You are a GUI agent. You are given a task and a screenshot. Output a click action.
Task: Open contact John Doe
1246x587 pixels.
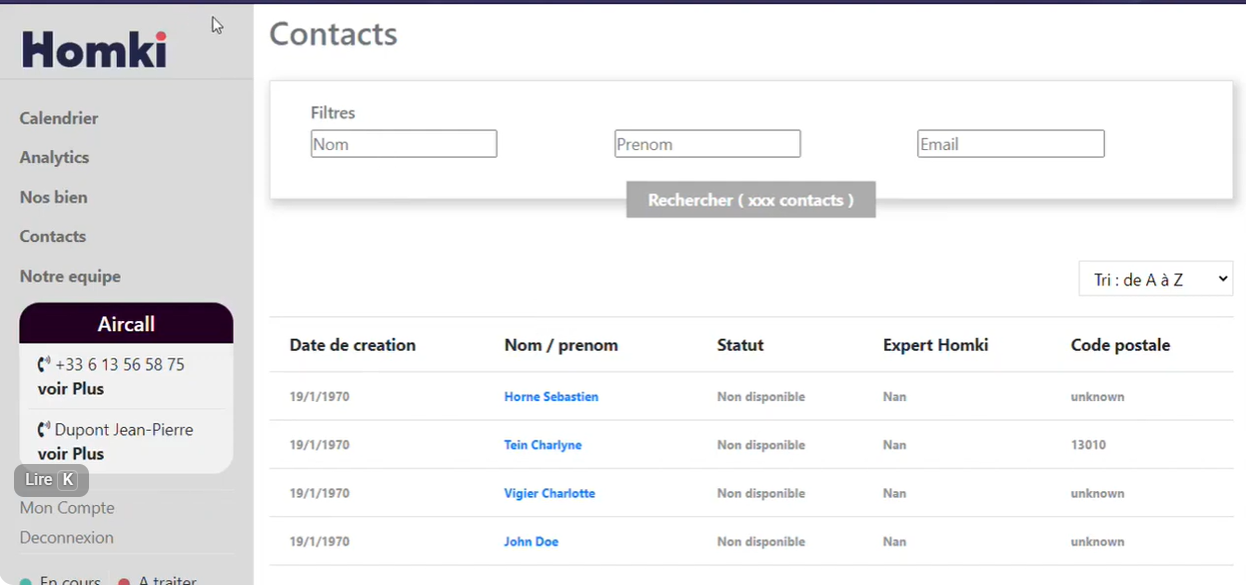[531, 542]
